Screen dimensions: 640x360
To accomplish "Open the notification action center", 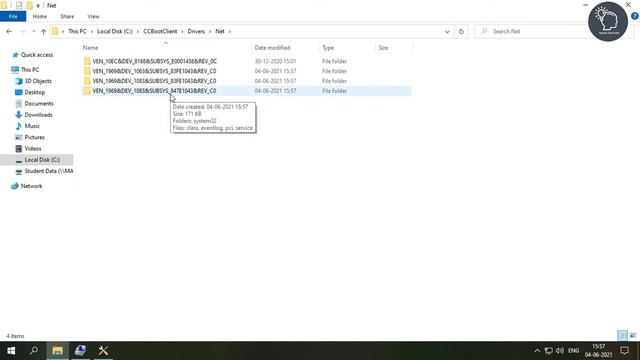I will coord(624,351).
